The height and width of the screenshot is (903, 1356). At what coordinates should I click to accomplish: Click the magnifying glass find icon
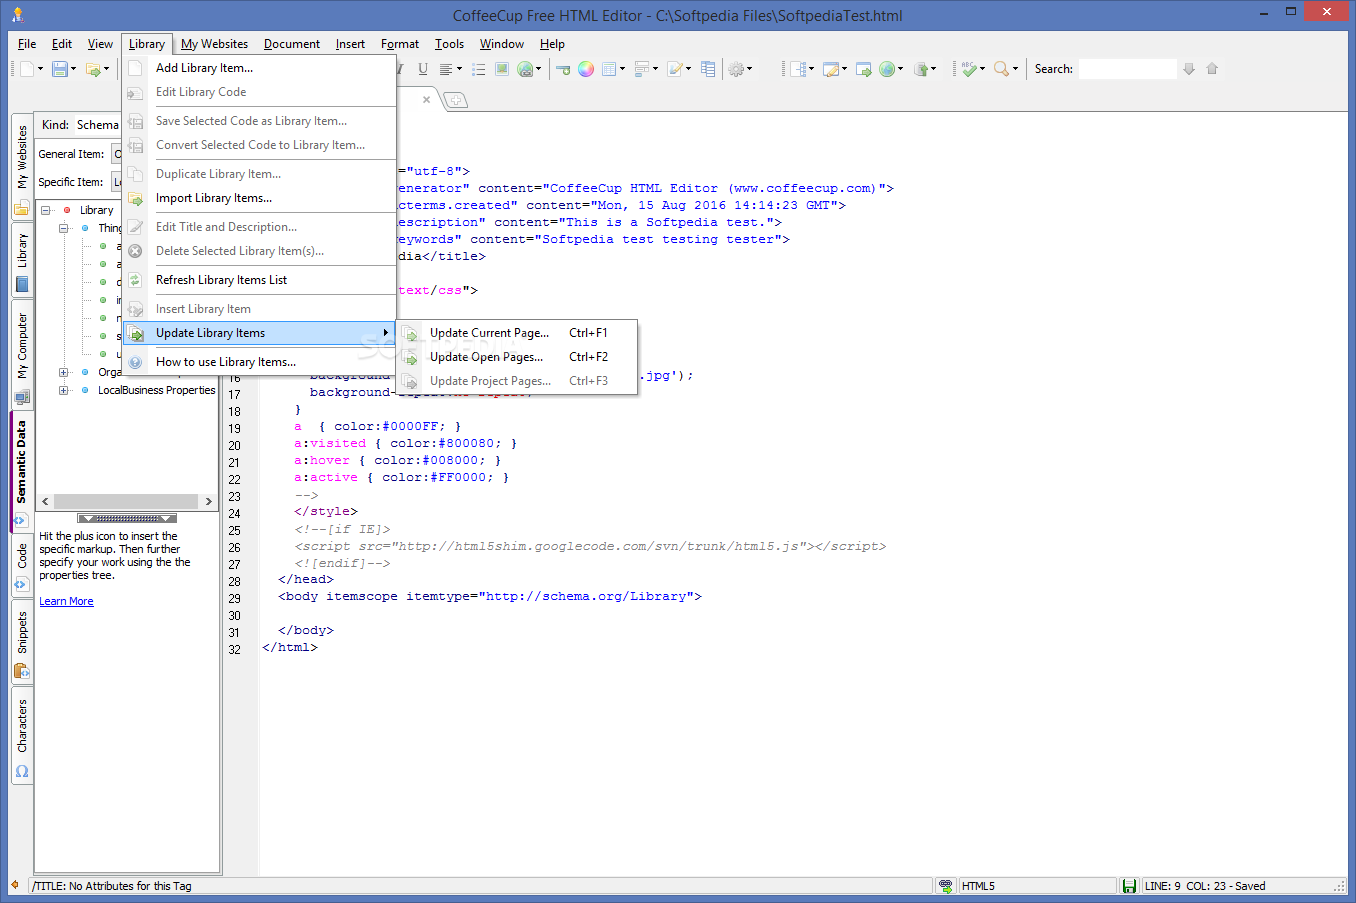click(1001, 69)
